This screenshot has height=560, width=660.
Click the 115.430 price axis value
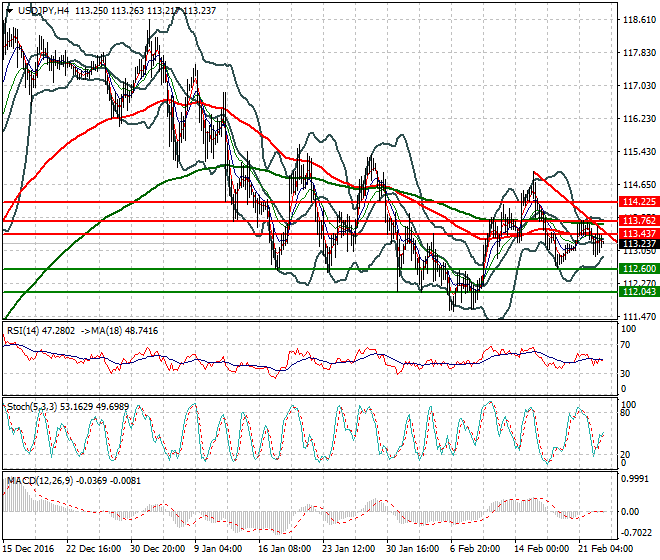(x=639, y=152)
